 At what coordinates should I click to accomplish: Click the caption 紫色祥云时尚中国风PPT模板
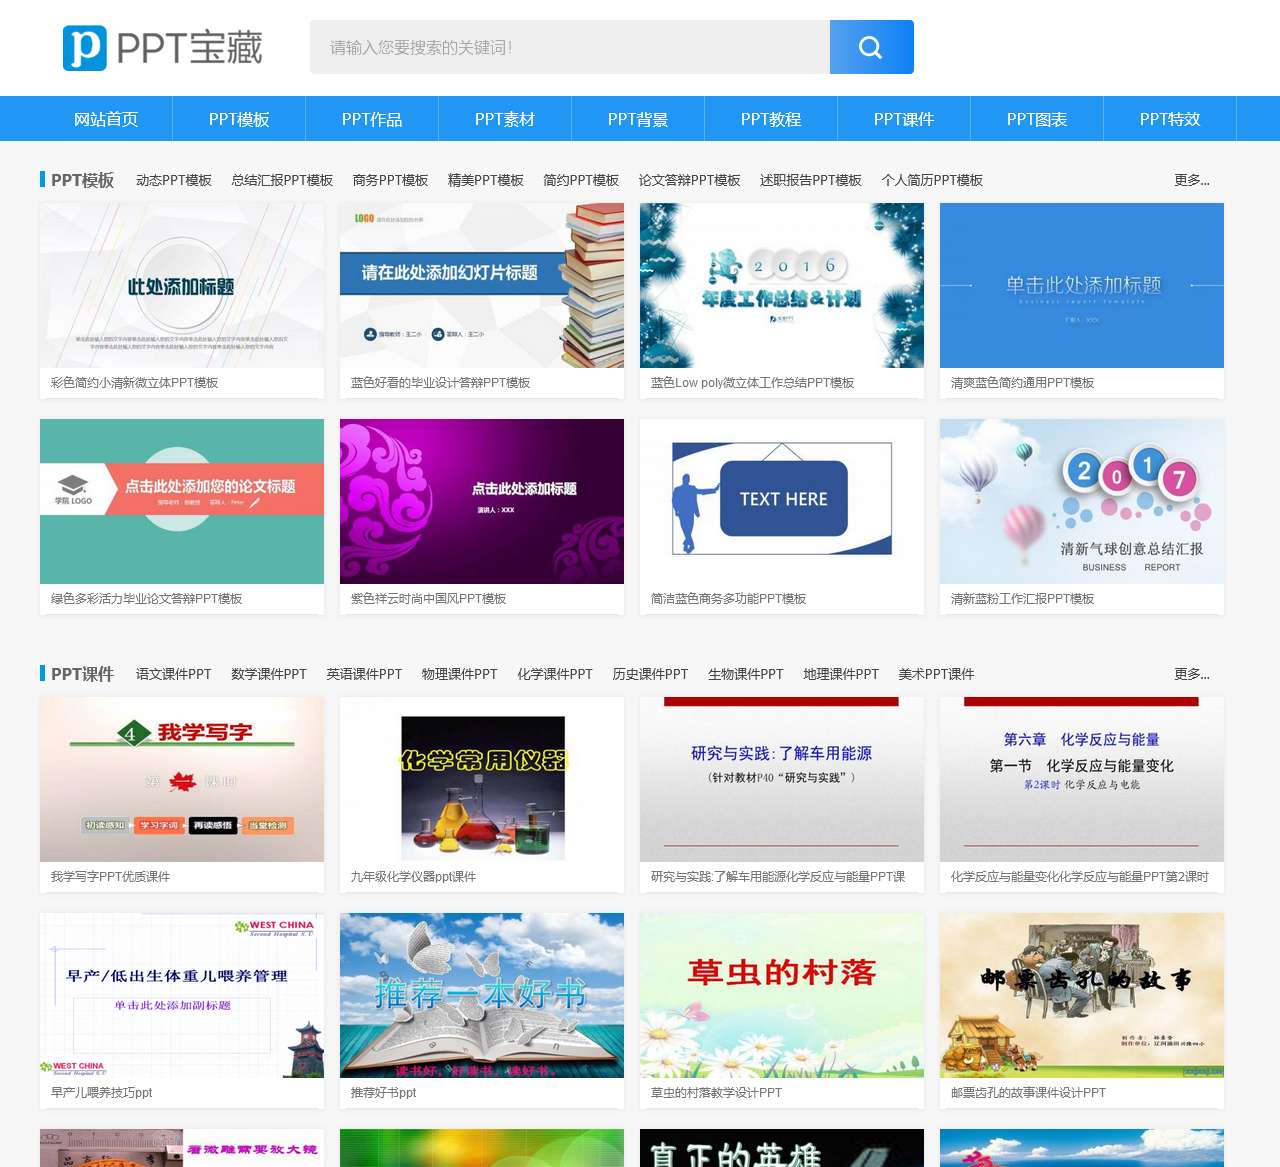[428, 599]
